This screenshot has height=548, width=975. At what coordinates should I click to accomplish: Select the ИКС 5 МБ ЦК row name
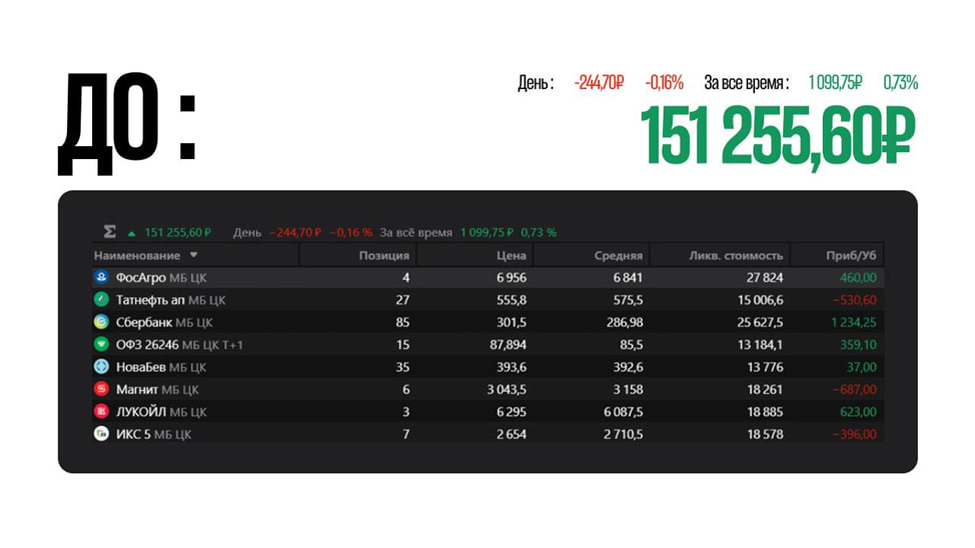154,434
